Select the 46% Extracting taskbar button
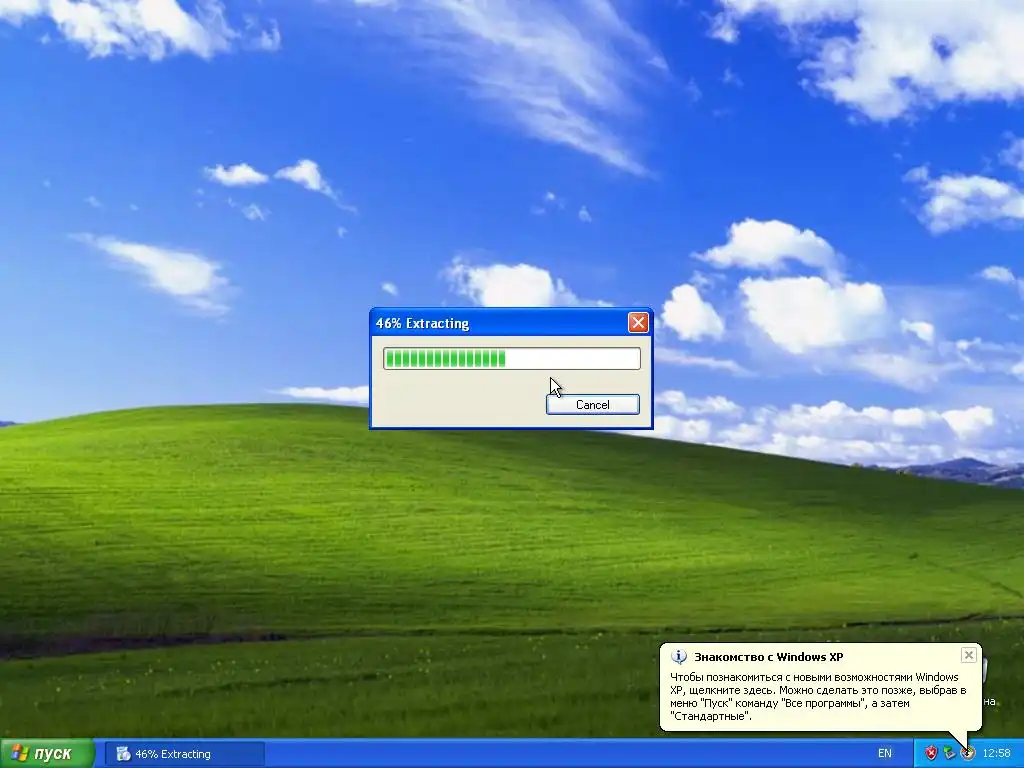 (185, 754)
